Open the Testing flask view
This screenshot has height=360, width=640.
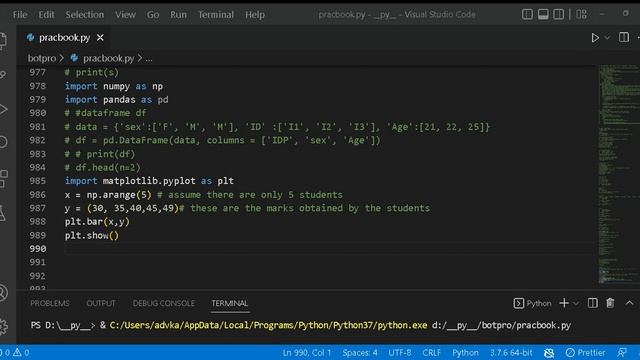[2, 213]
